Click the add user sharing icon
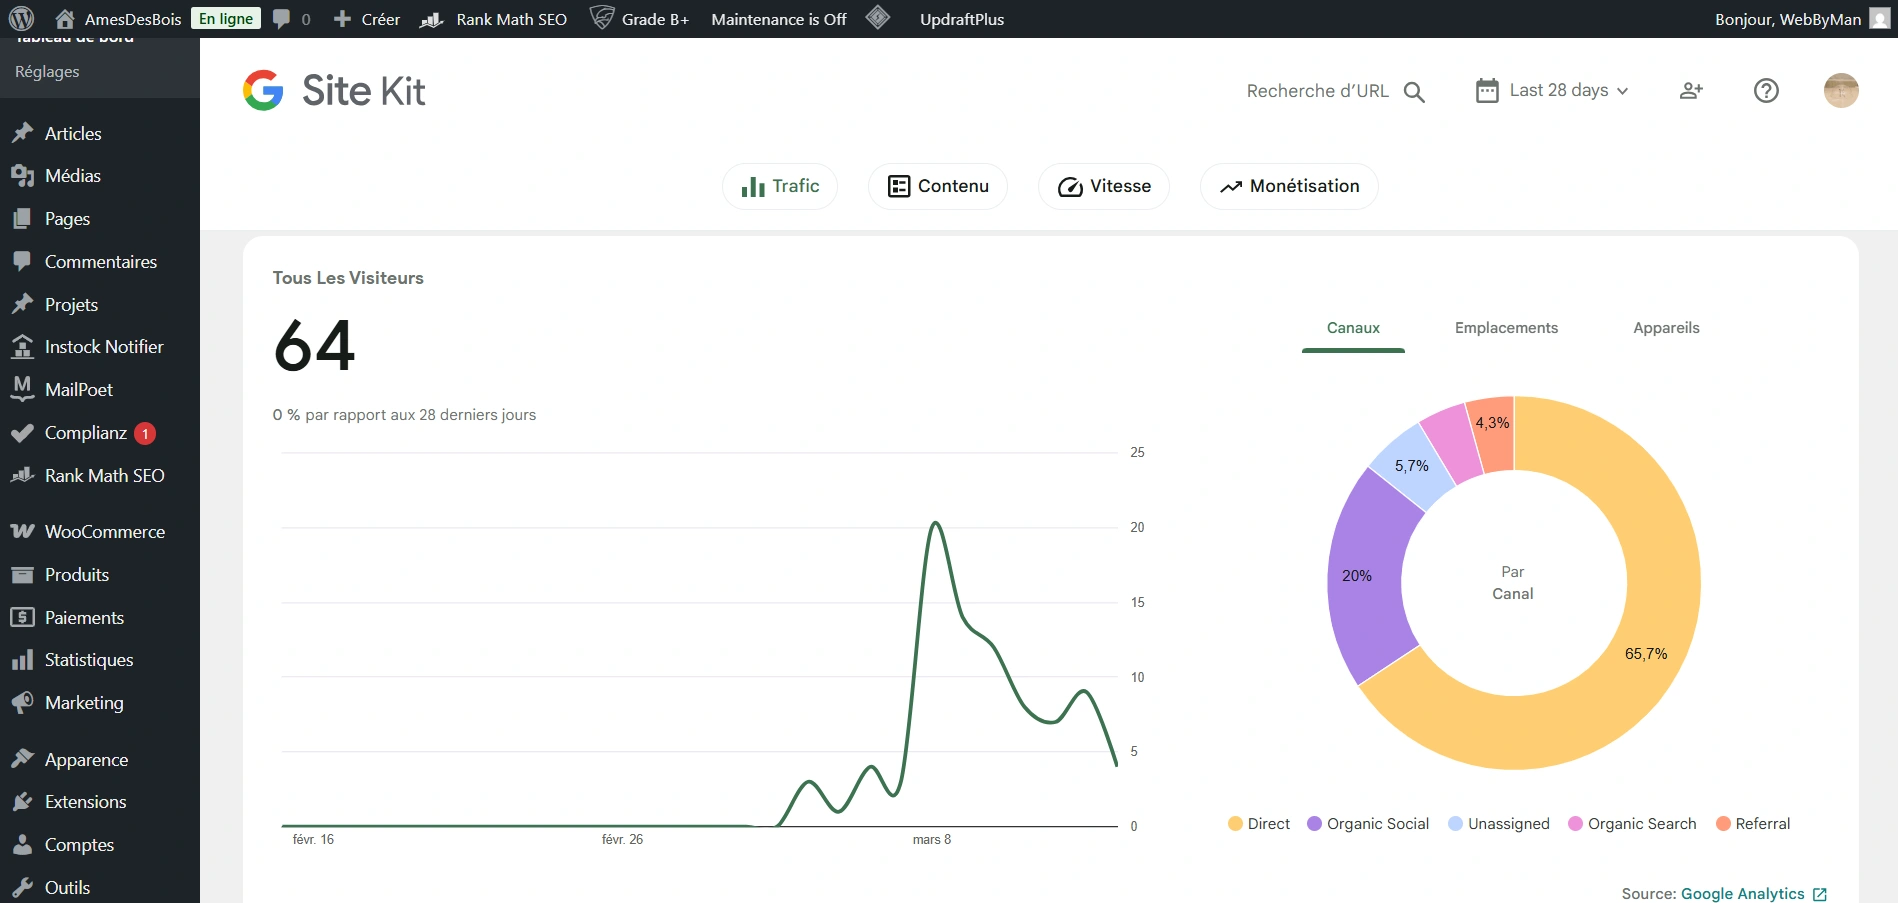 click(1691, 91)
